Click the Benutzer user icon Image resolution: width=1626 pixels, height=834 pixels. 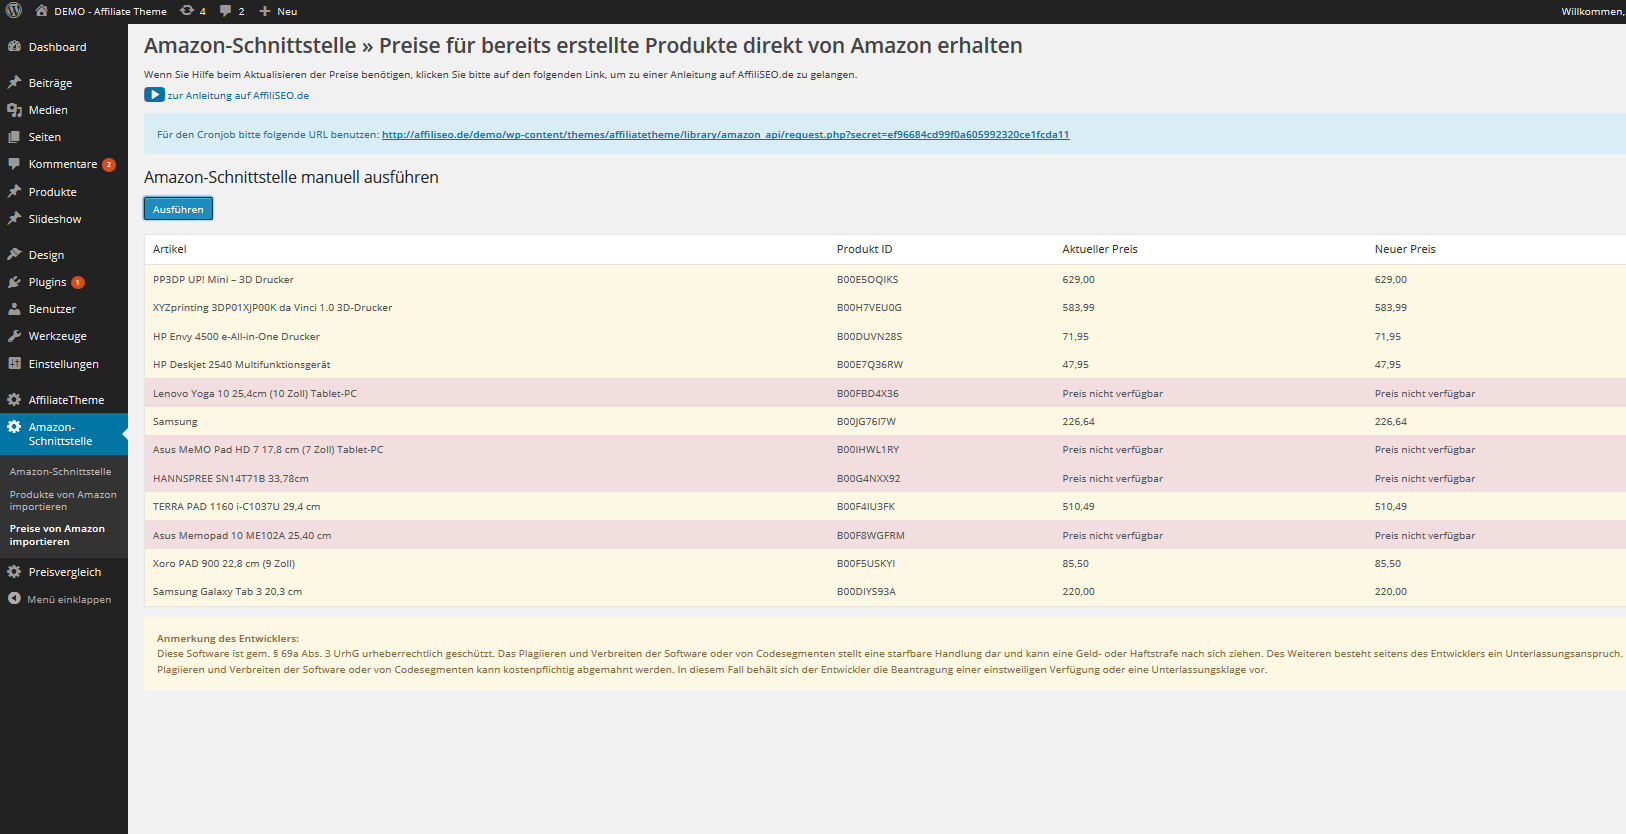[14, 309]
